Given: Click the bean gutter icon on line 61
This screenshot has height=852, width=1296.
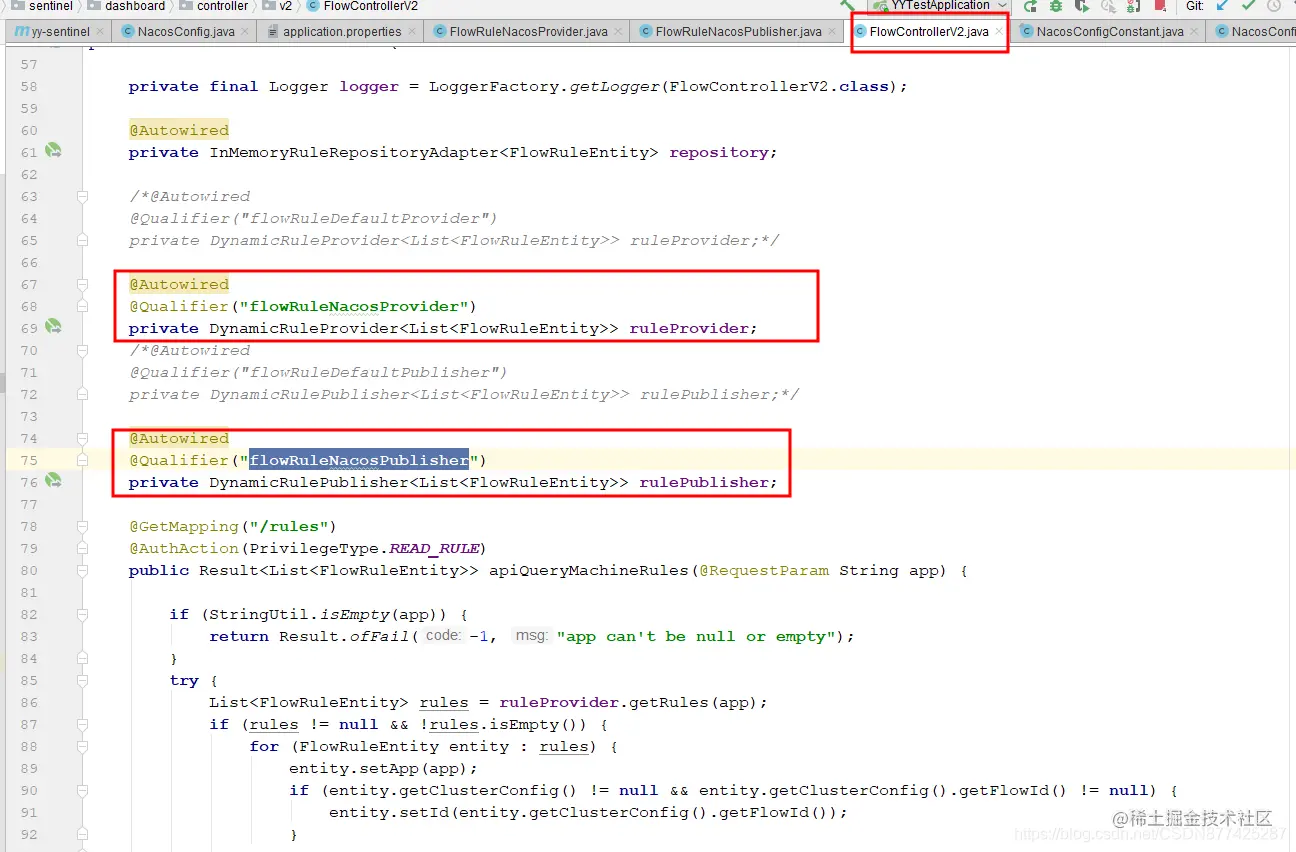Looking at the screenshot, I should [x=53, y=152].
